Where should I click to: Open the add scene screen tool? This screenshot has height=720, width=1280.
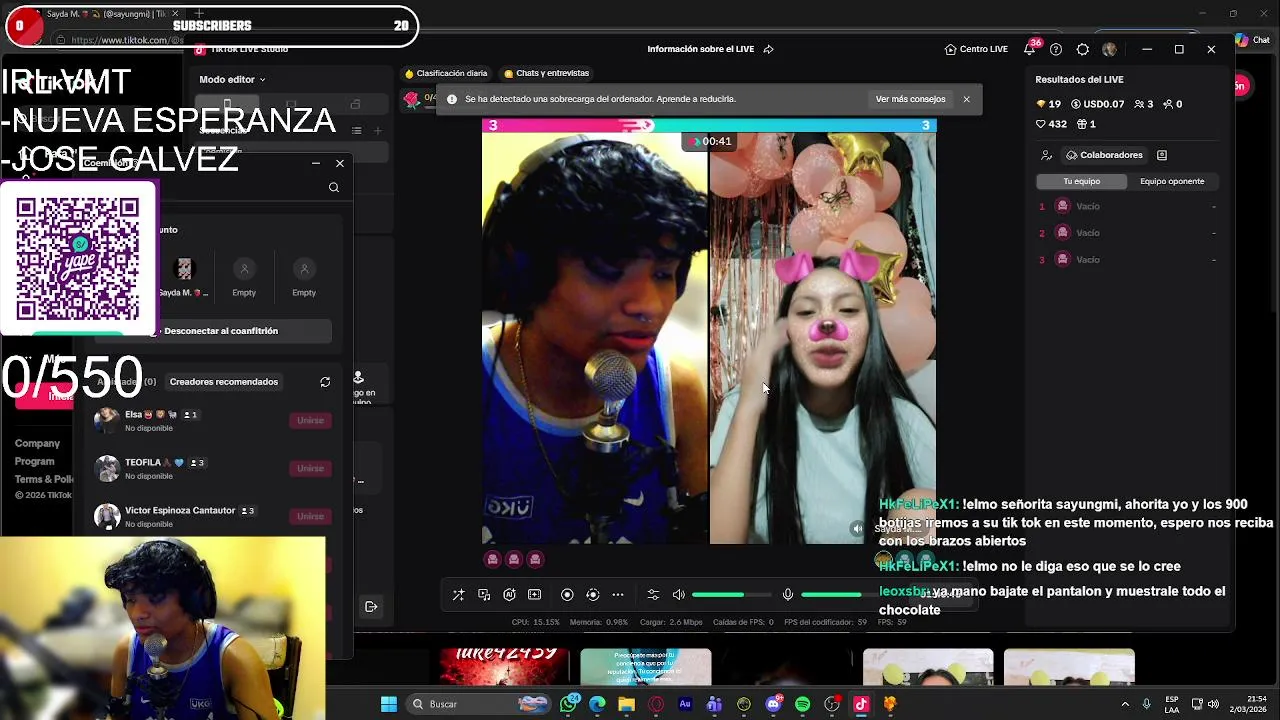click(x=534, y=595)
